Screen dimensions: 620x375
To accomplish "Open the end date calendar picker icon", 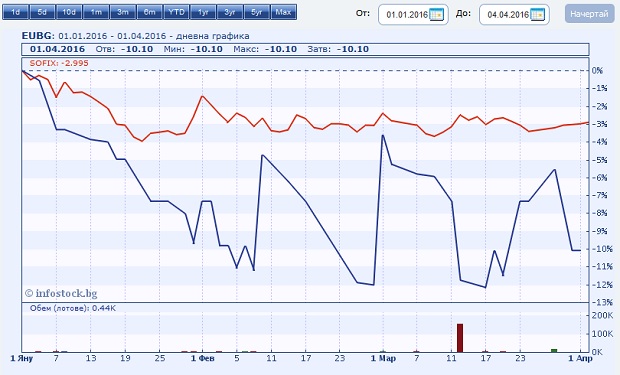I will [537, 15].
